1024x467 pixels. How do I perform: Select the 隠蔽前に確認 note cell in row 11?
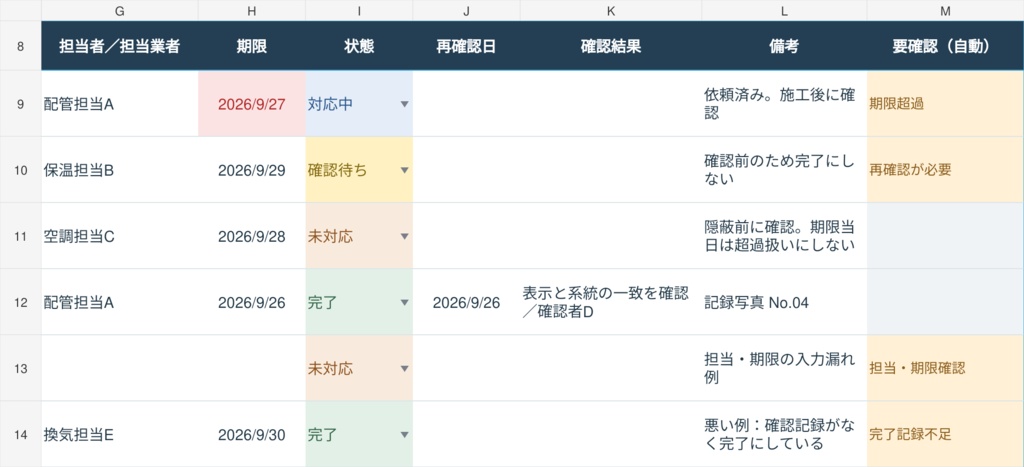[x=784, y=236]
